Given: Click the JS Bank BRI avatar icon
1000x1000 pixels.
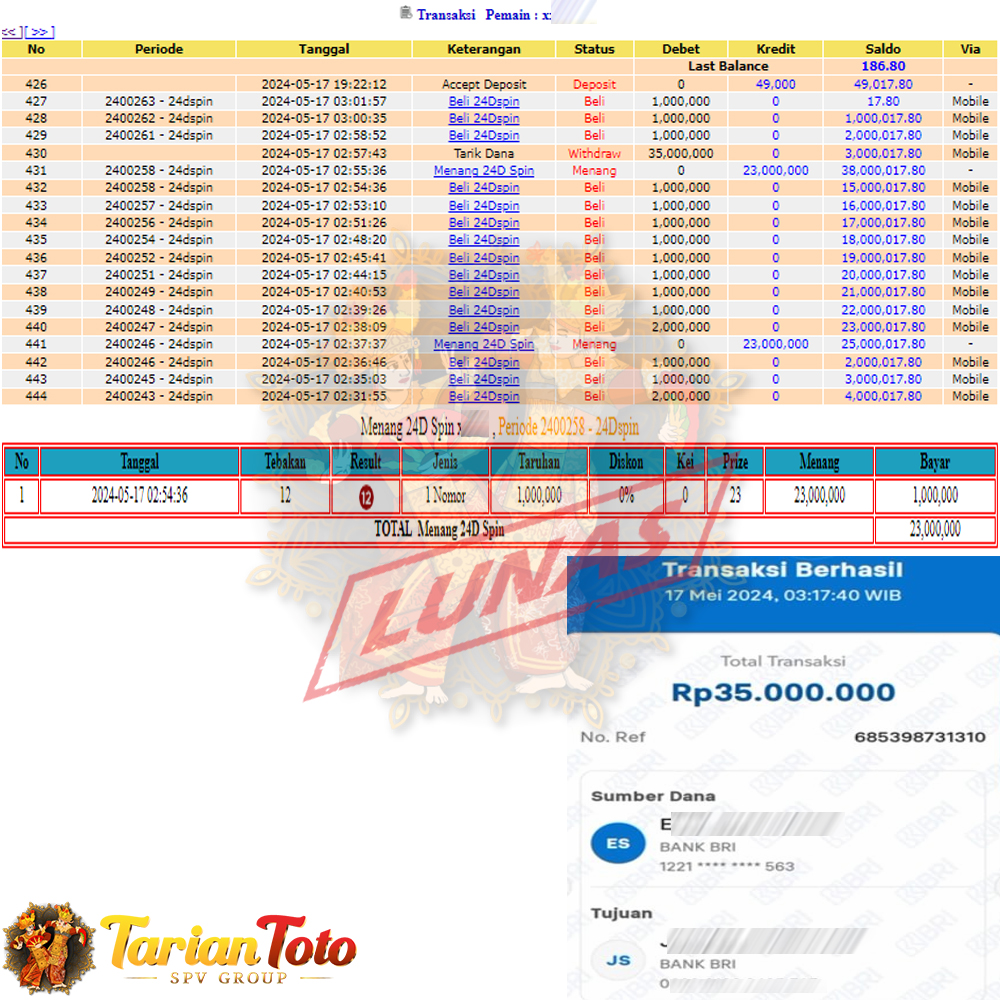Looking at the screenshot, I should (617, 959).
